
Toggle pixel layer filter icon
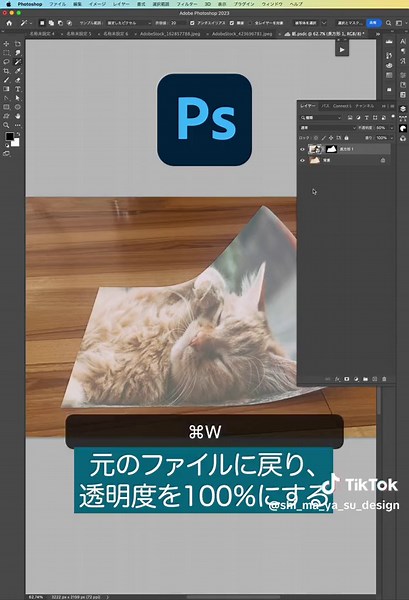tap(350, 118)
